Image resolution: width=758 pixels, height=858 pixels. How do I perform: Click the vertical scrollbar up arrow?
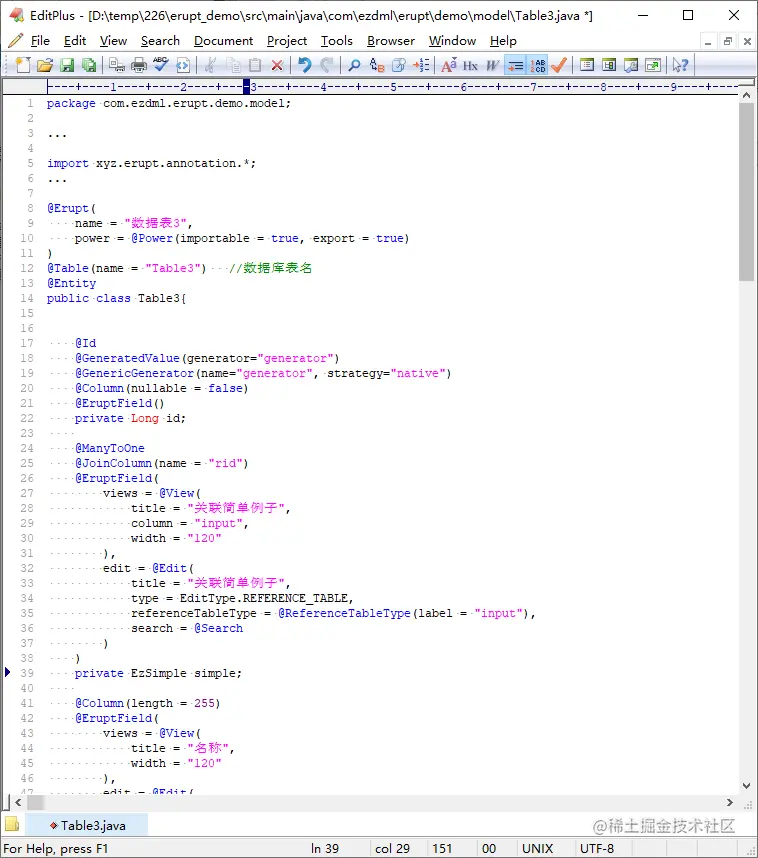tap(746, 95)
